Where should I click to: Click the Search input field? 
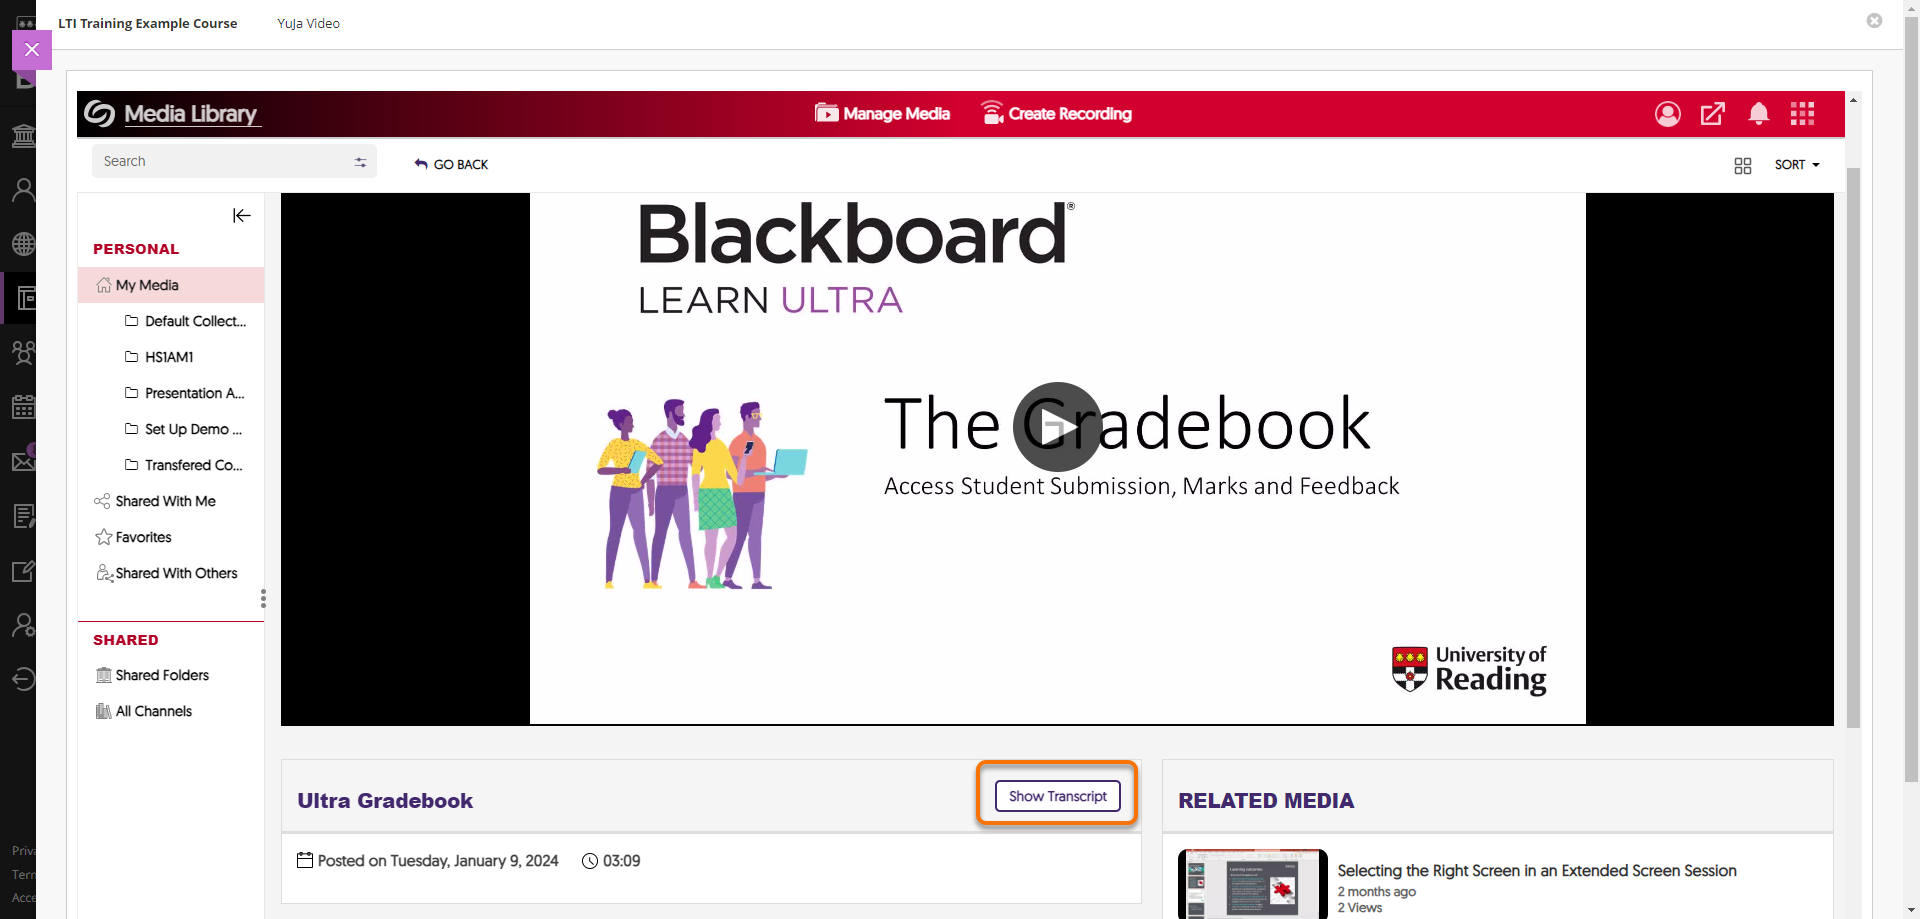(x=220, y=162)
